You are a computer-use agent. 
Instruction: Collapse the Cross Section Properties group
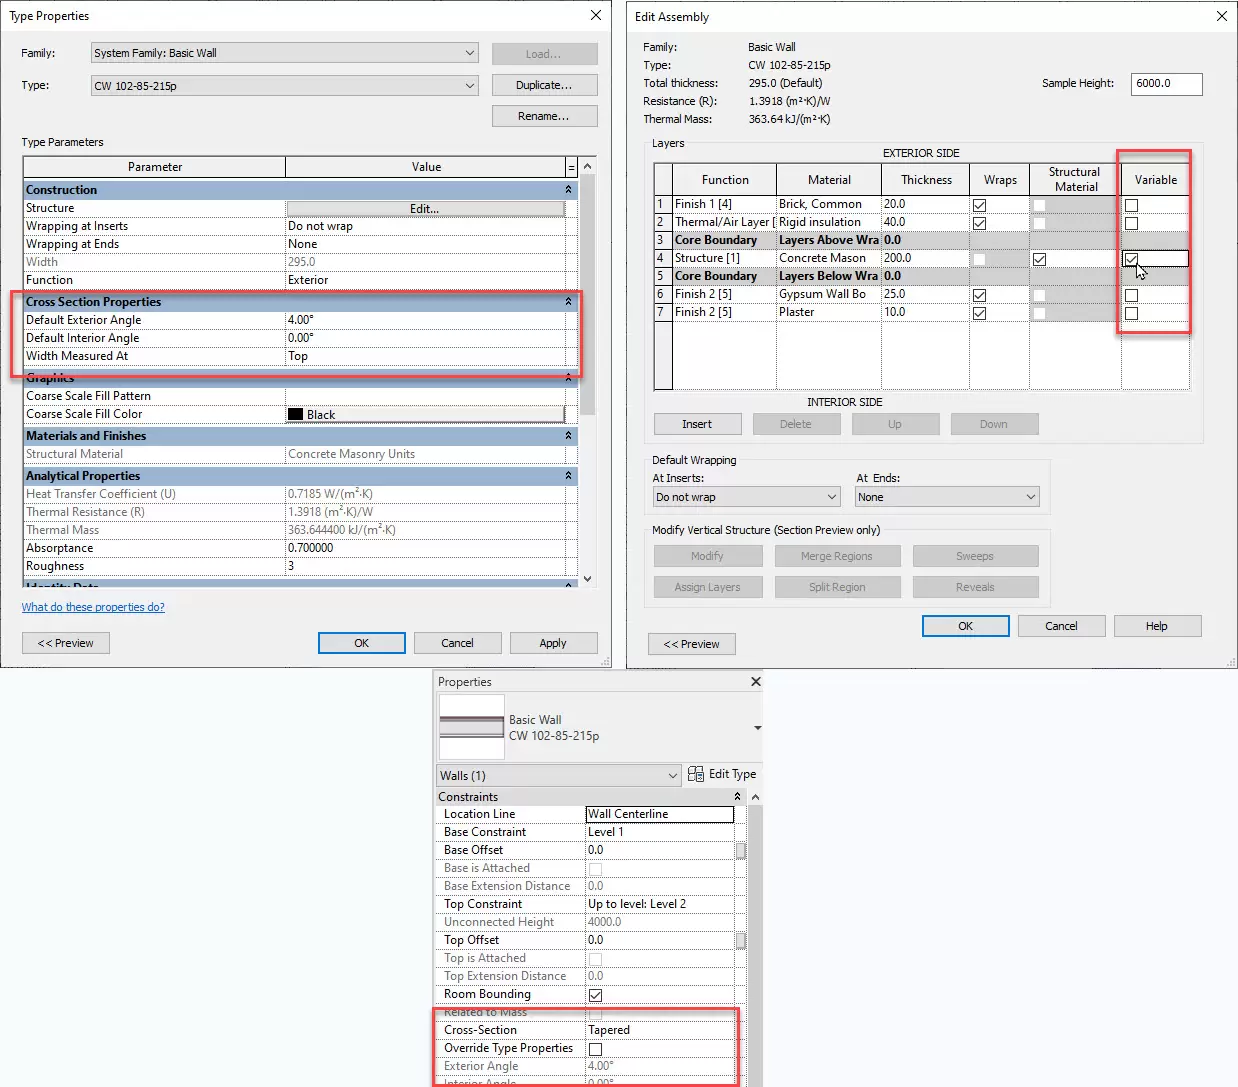568,302
